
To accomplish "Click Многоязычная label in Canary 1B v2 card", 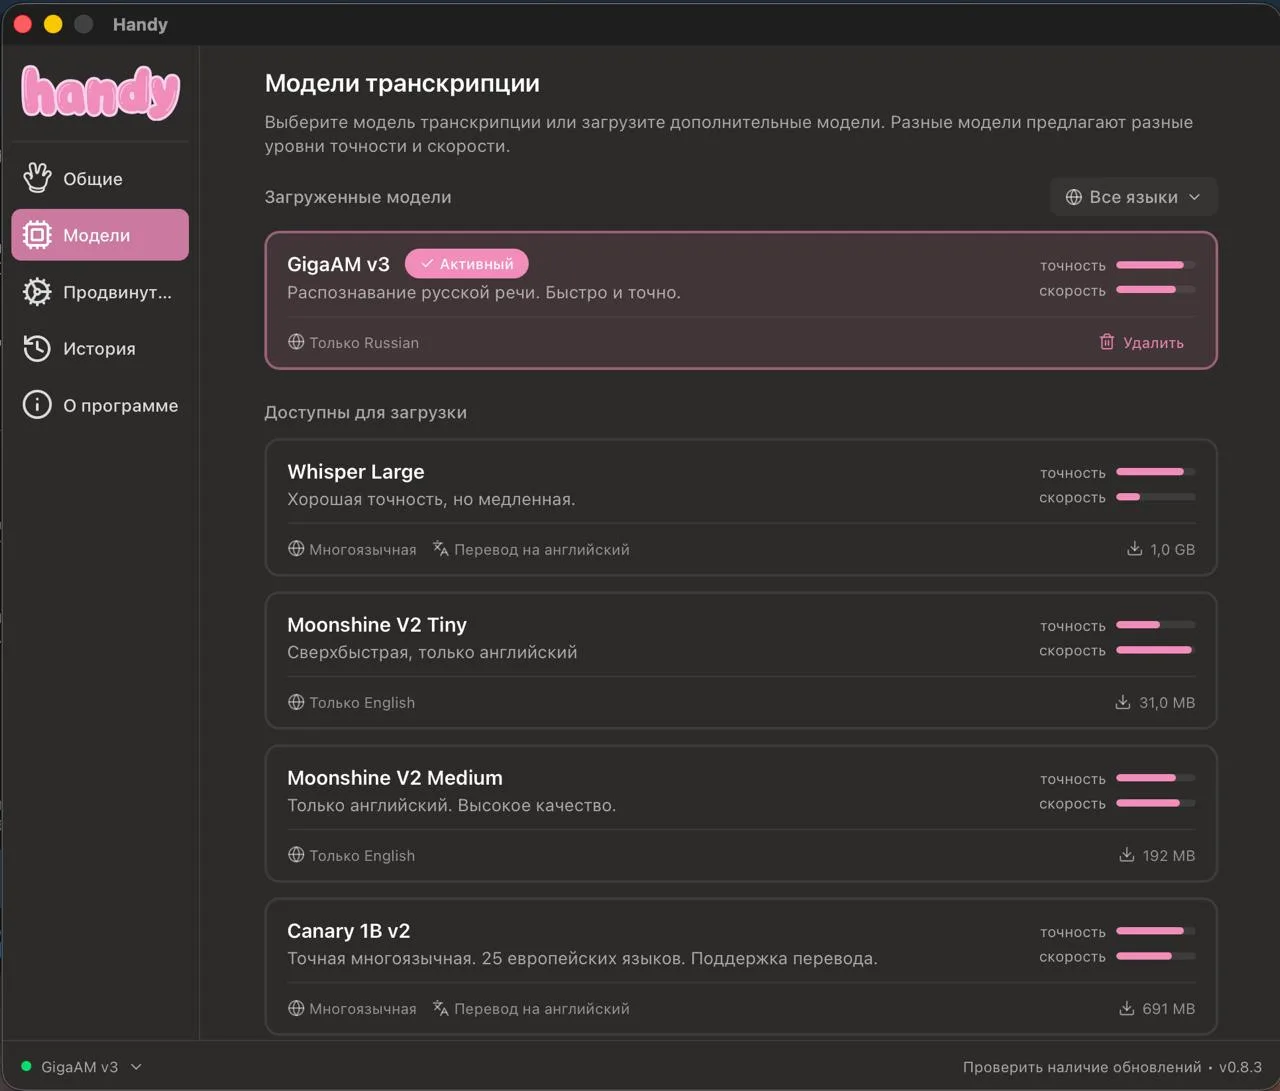I will click(x=363, y=1008).
